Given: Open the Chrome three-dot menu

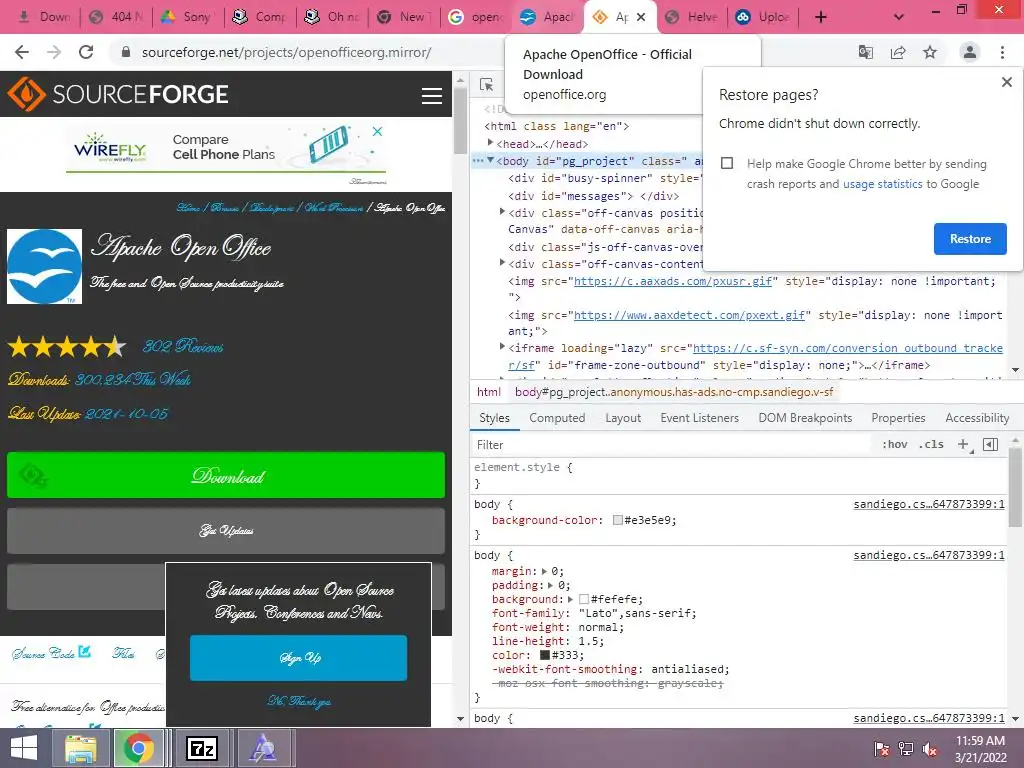Looking at the screenshot, I should click(1002, 52).
